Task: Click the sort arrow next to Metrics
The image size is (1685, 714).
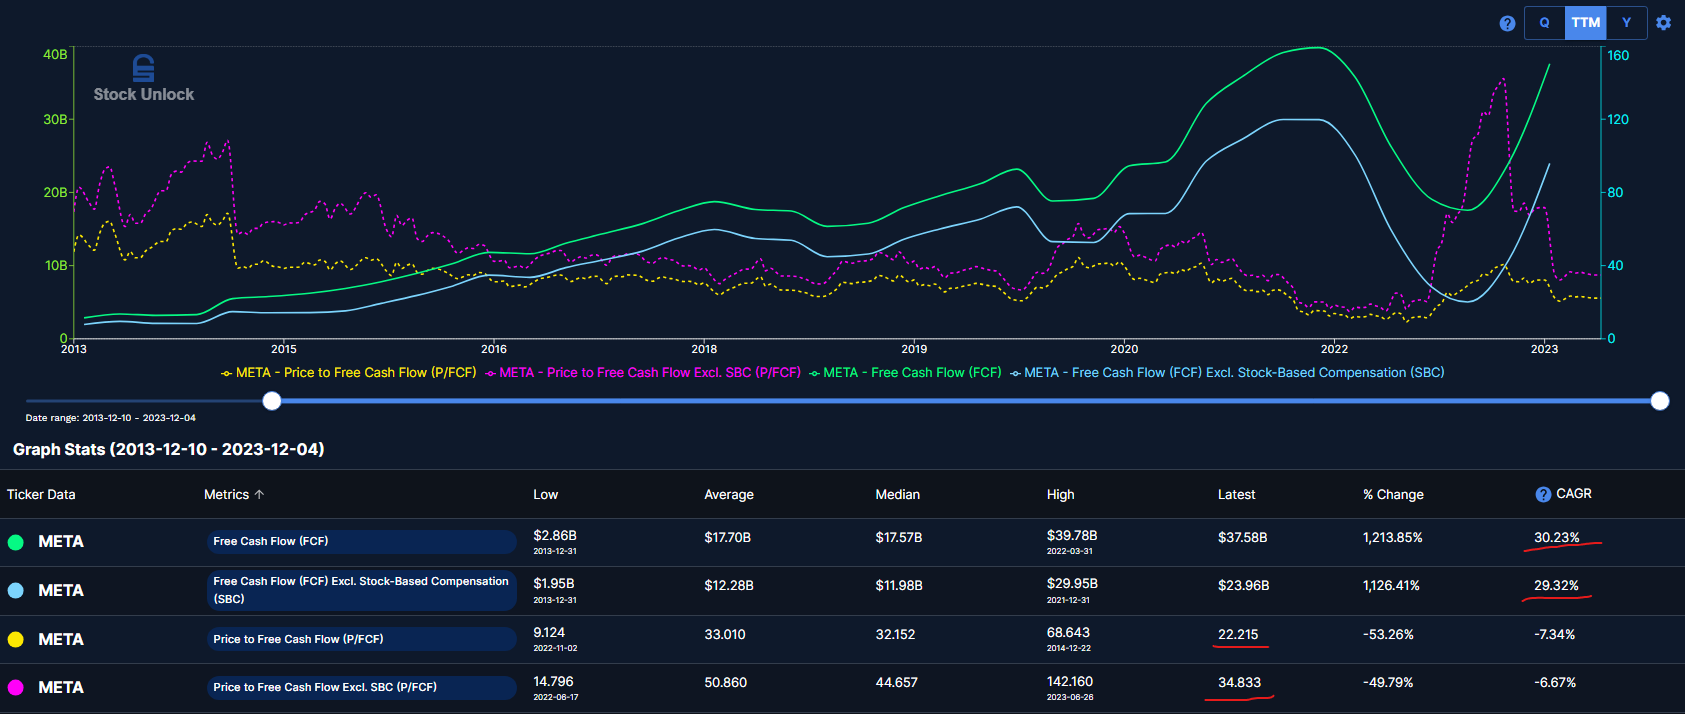Action: tap(260, 494)
